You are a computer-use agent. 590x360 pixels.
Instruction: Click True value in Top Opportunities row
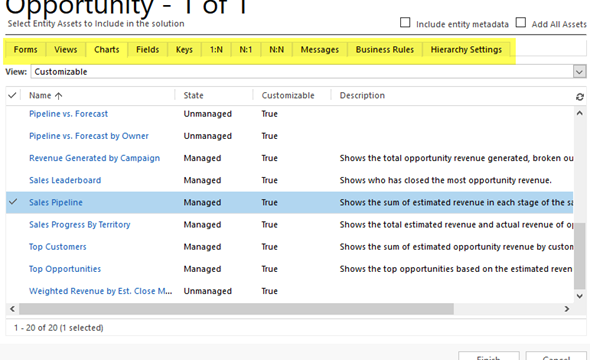click(269, 269)
